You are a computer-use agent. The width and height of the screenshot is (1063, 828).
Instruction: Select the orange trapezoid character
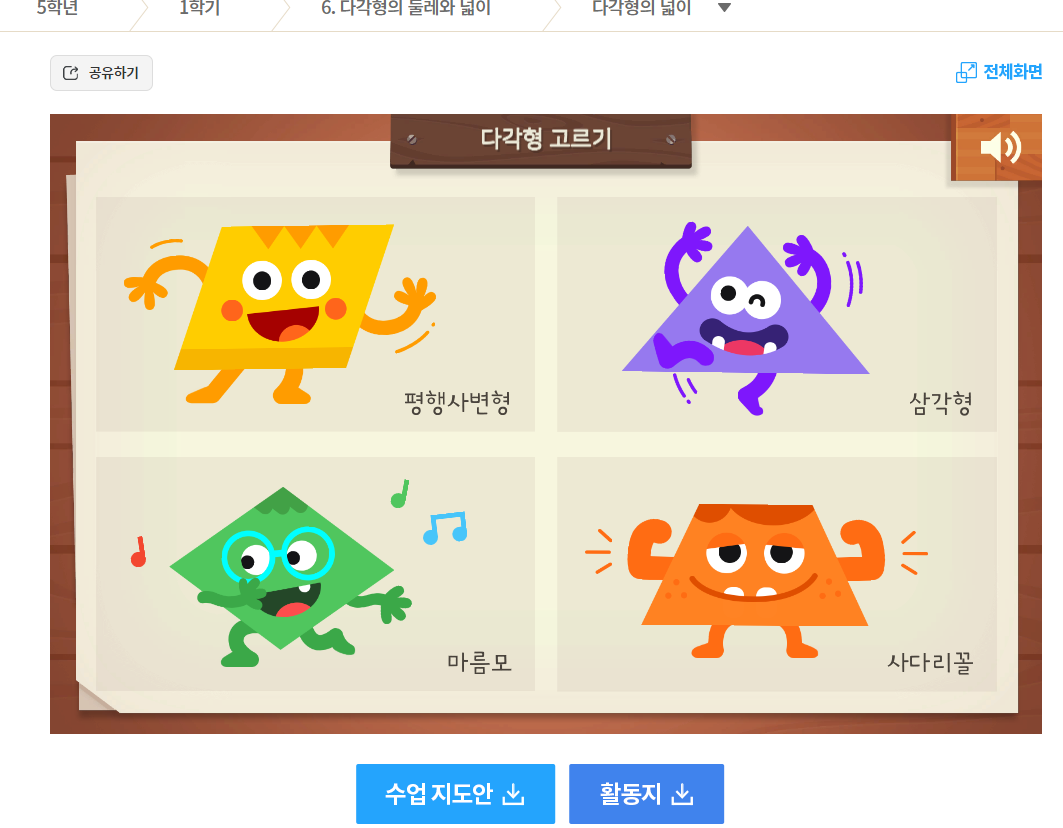click(755, 570)
